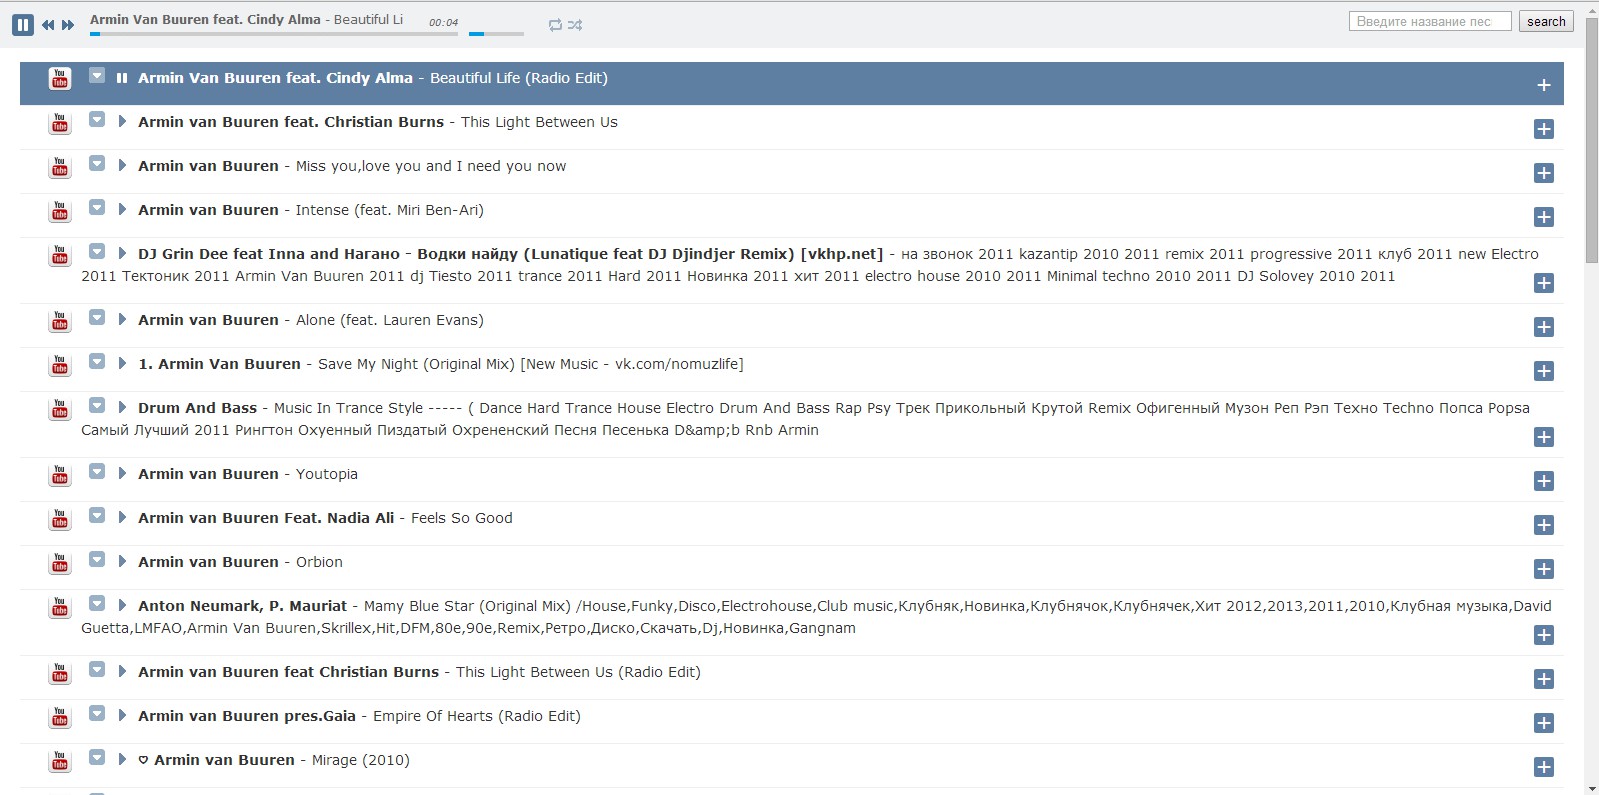The image size is (1599, 795).
Task: Open YouTube for Miss you, love you track
Action: [60, 167]
